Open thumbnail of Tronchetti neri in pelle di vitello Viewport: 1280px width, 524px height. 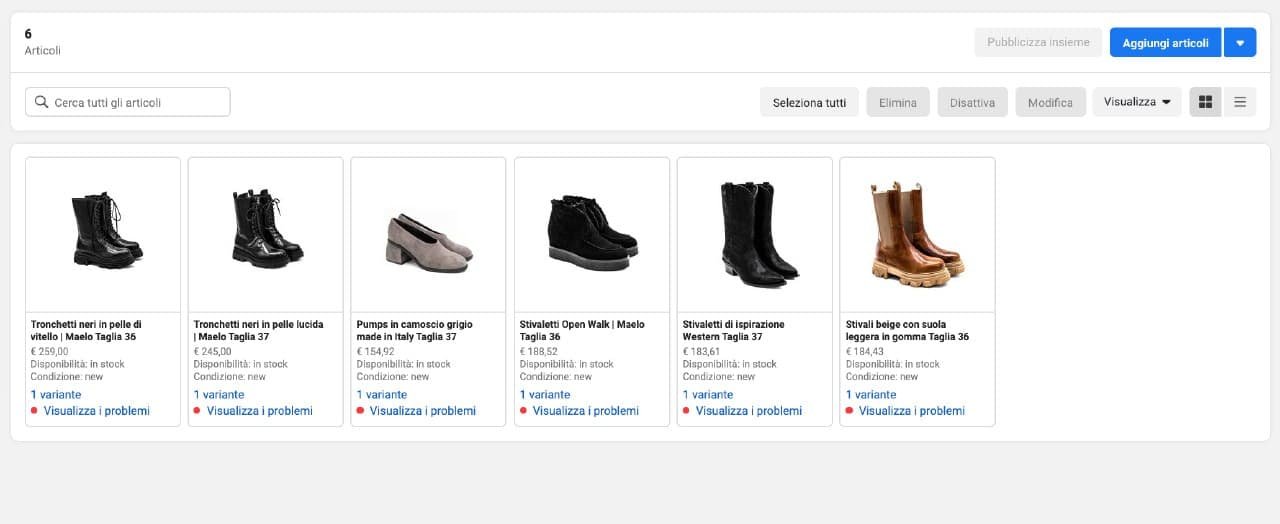pos(103,235)
